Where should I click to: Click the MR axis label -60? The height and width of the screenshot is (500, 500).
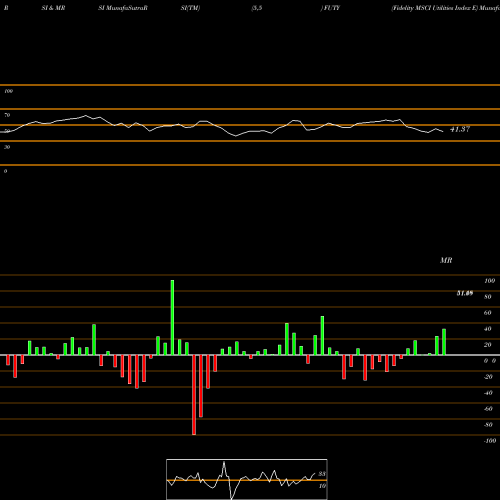[488, 409]
